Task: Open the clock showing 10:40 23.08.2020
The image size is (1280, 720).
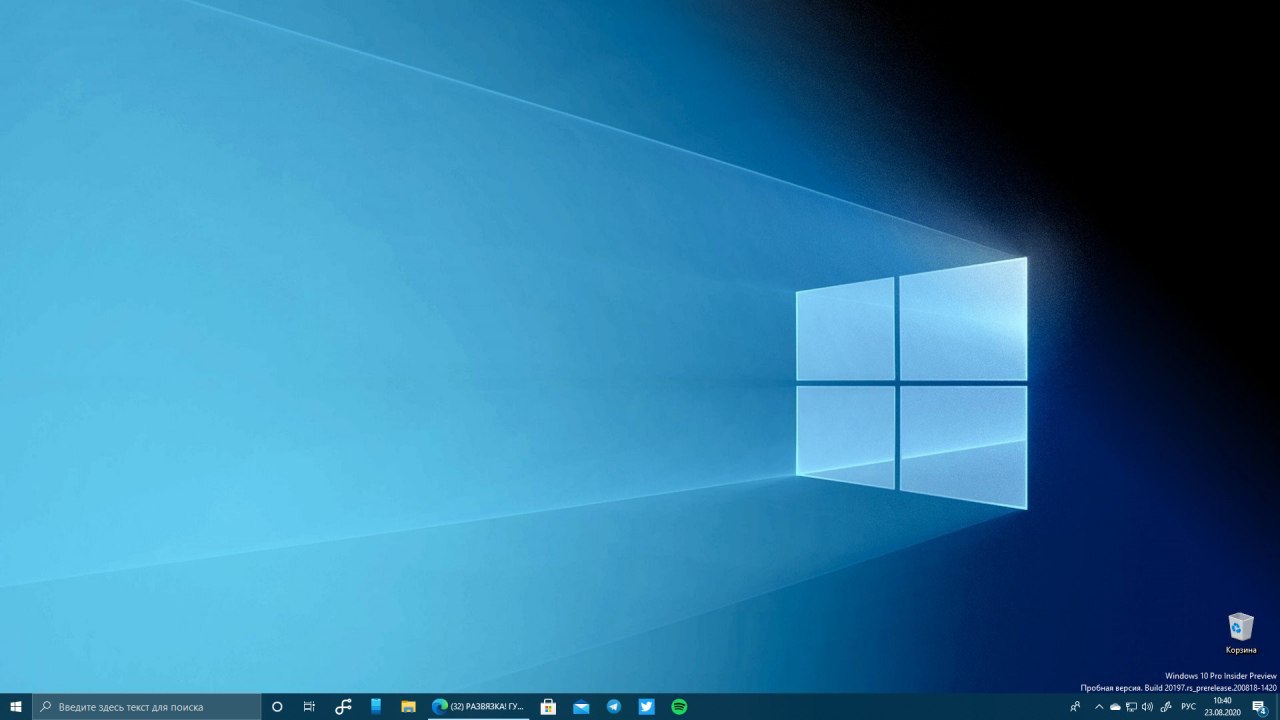Action: 1222,707
